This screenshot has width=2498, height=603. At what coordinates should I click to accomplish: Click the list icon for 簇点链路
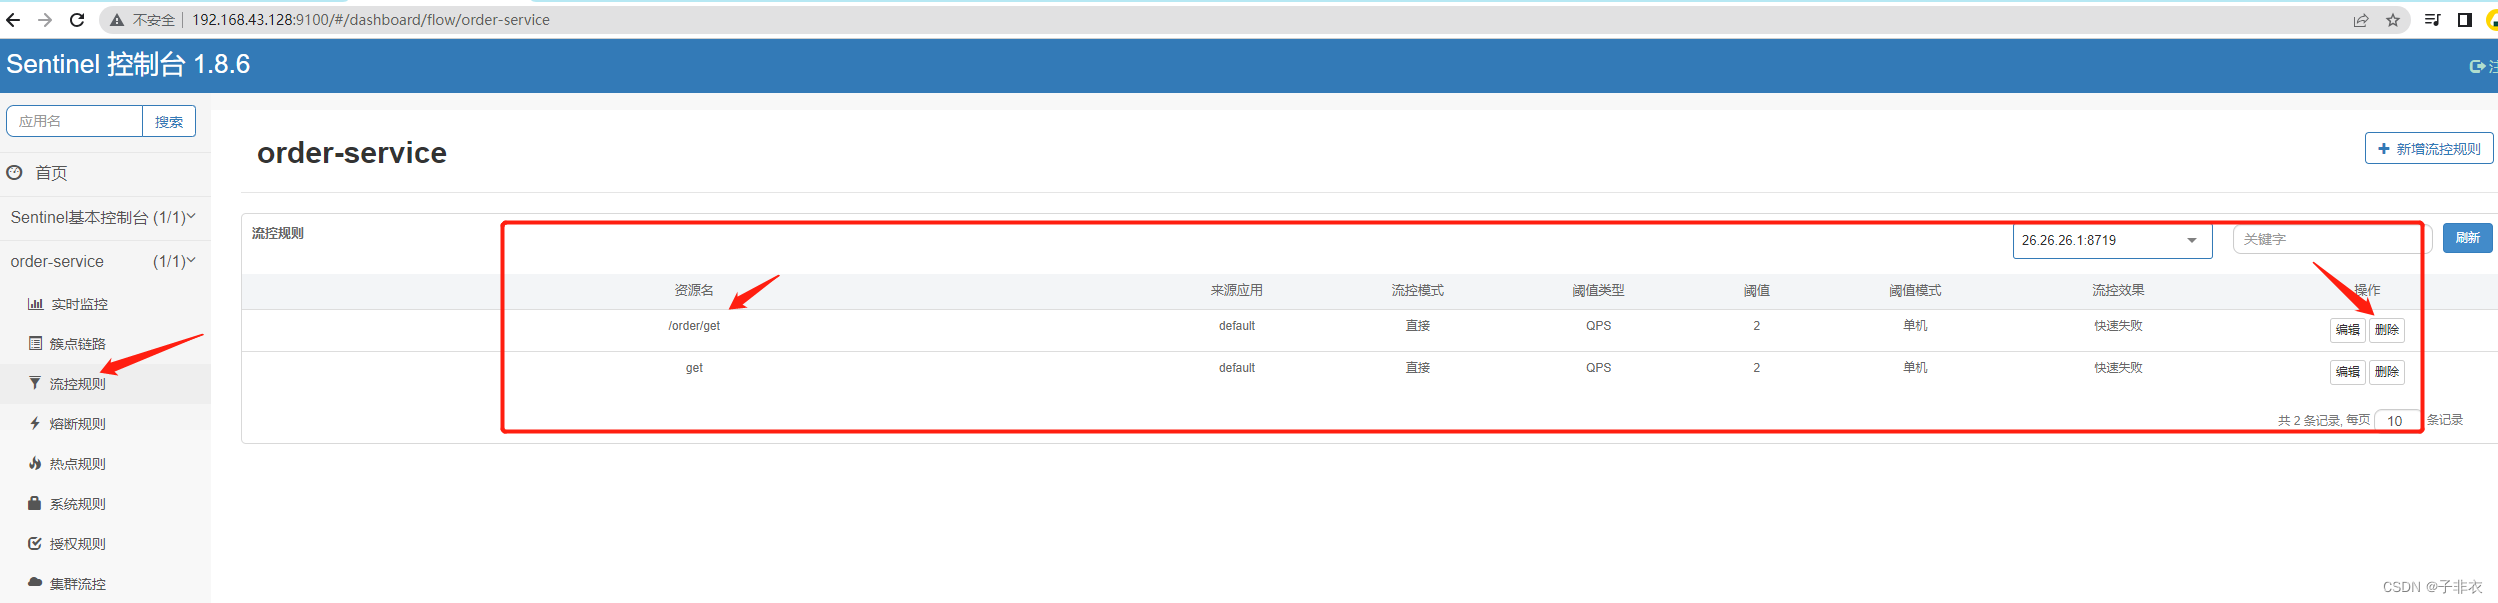35,343
